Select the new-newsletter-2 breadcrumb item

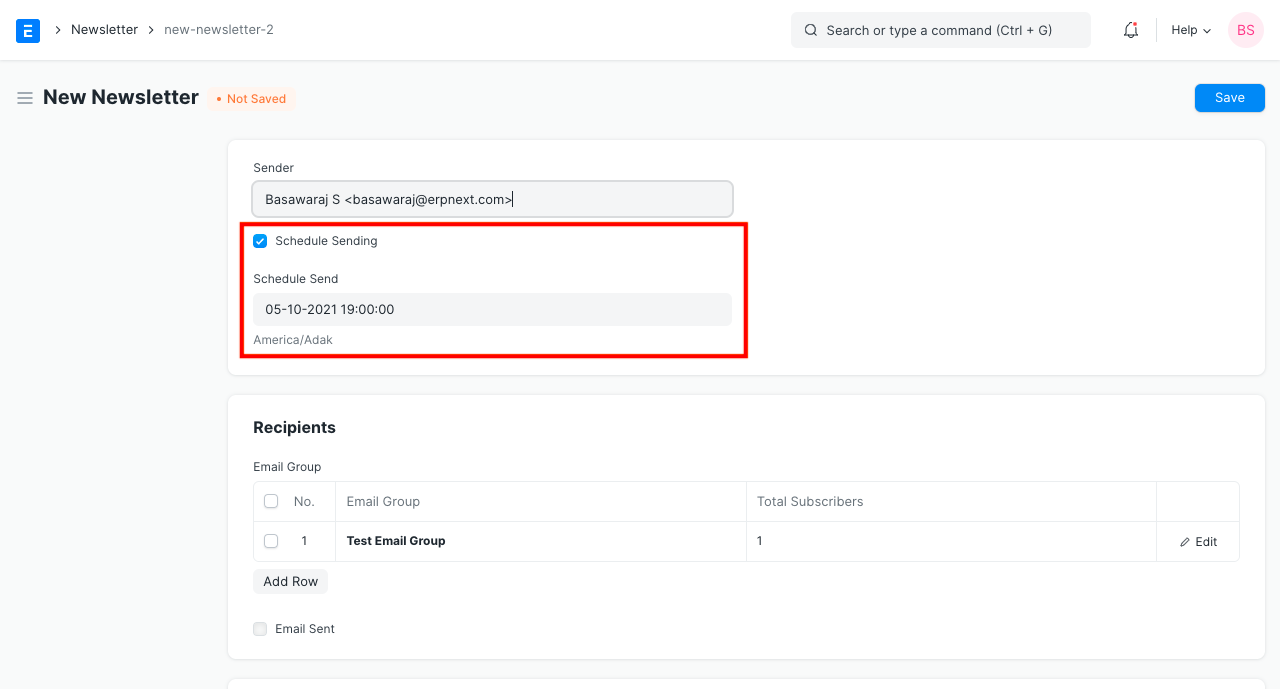(x=219, y=29)
